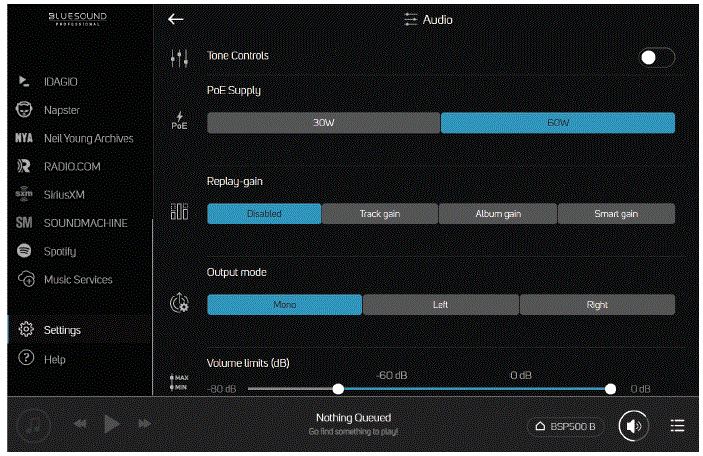Click the Audio header settings icon
The width and height of the screenshot is (703, 456).
point(410,19)
